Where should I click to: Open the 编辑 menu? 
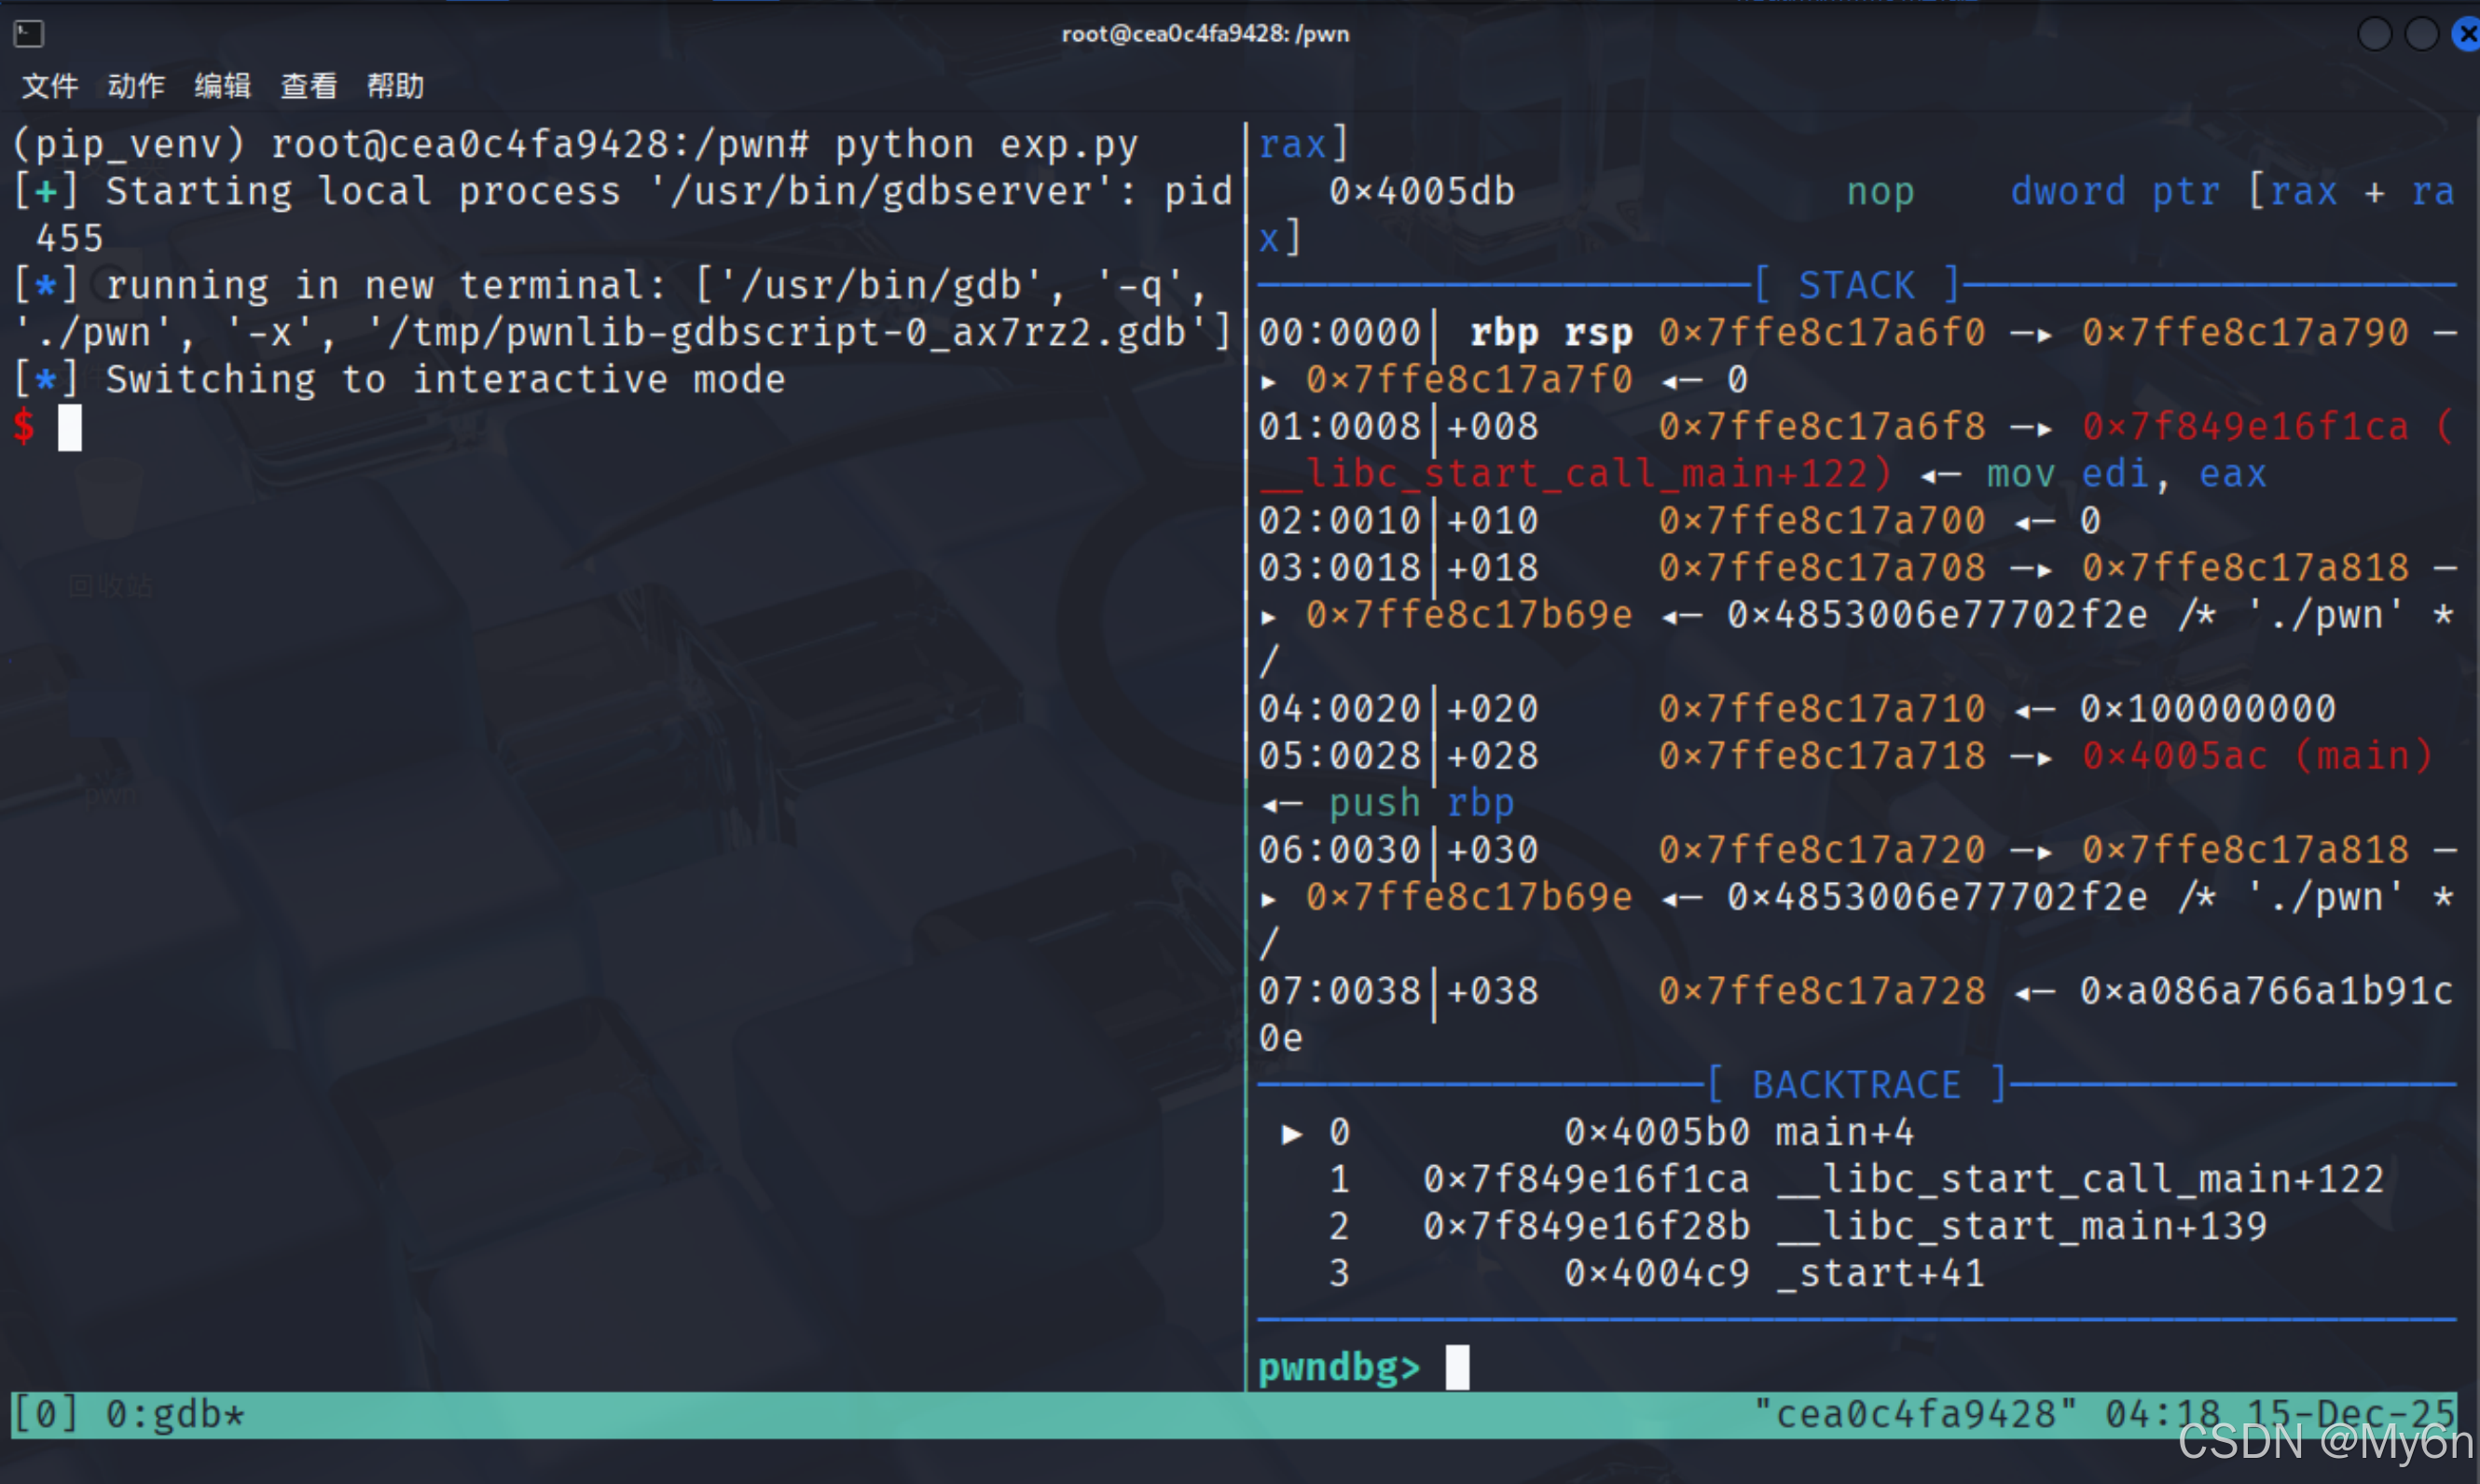coord(222,86)
